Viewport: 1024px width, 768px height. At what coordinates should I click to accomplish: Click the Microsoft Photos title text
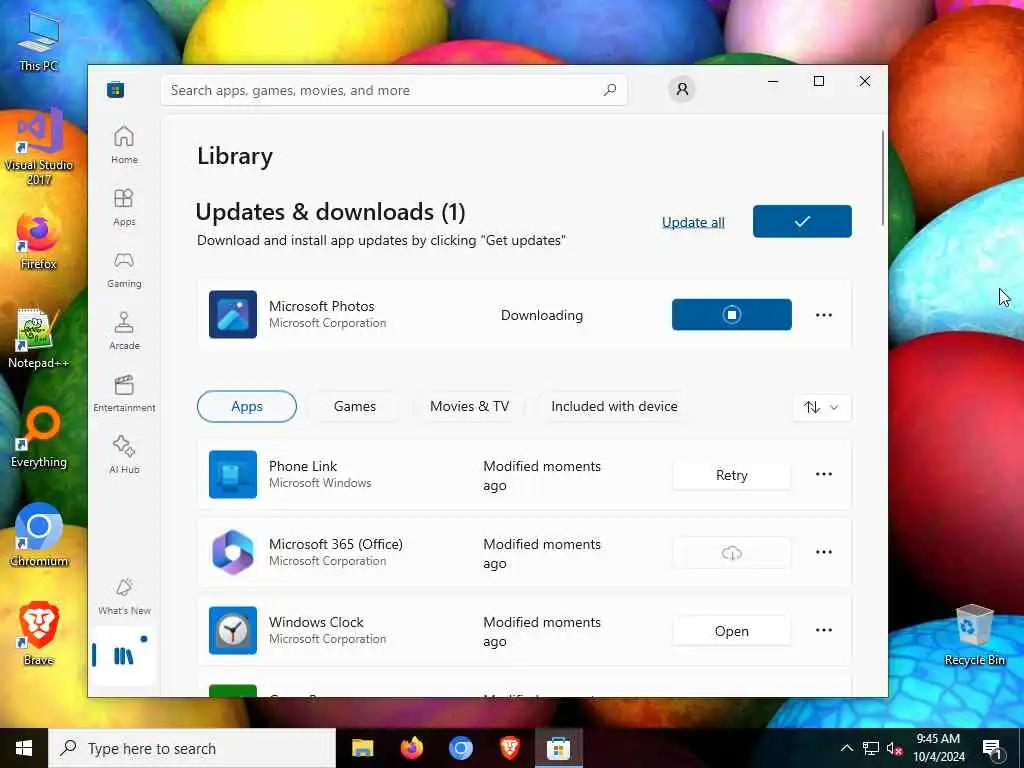point(321,306)
